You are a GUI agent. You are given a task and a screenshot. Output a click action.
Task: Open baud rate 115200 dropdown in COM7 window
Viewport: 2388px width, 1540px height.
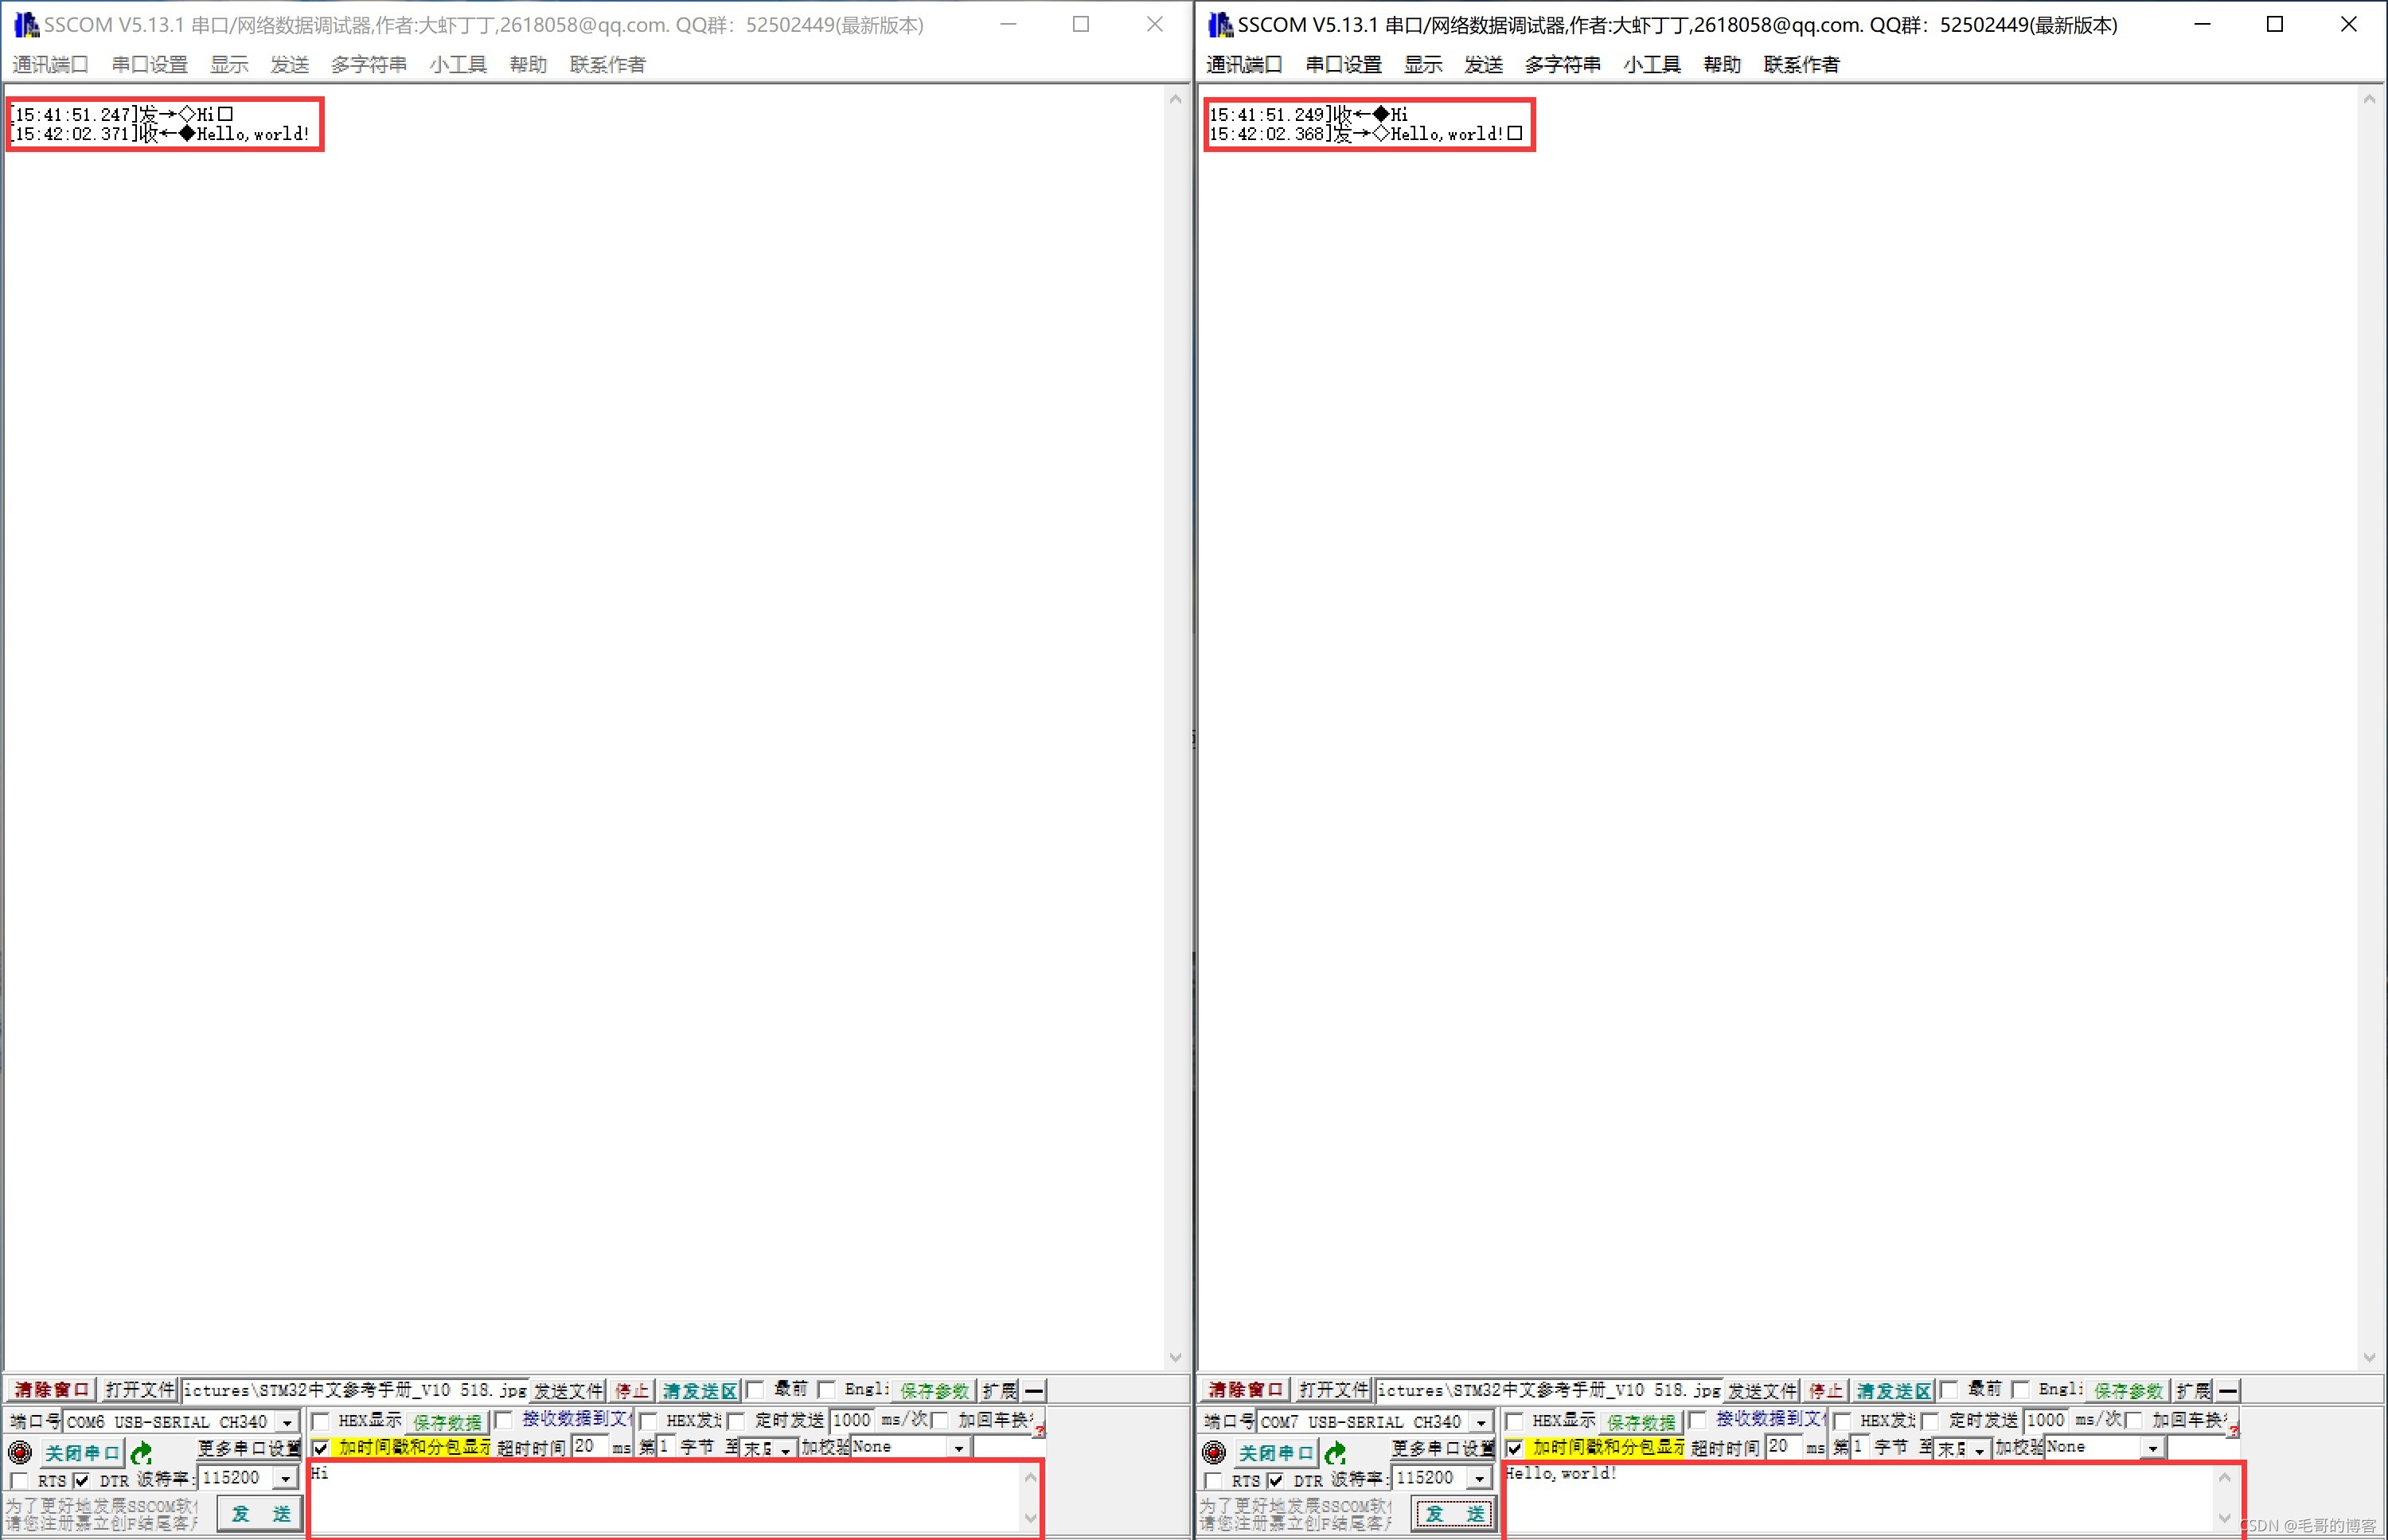(x=1480, y=1478)
